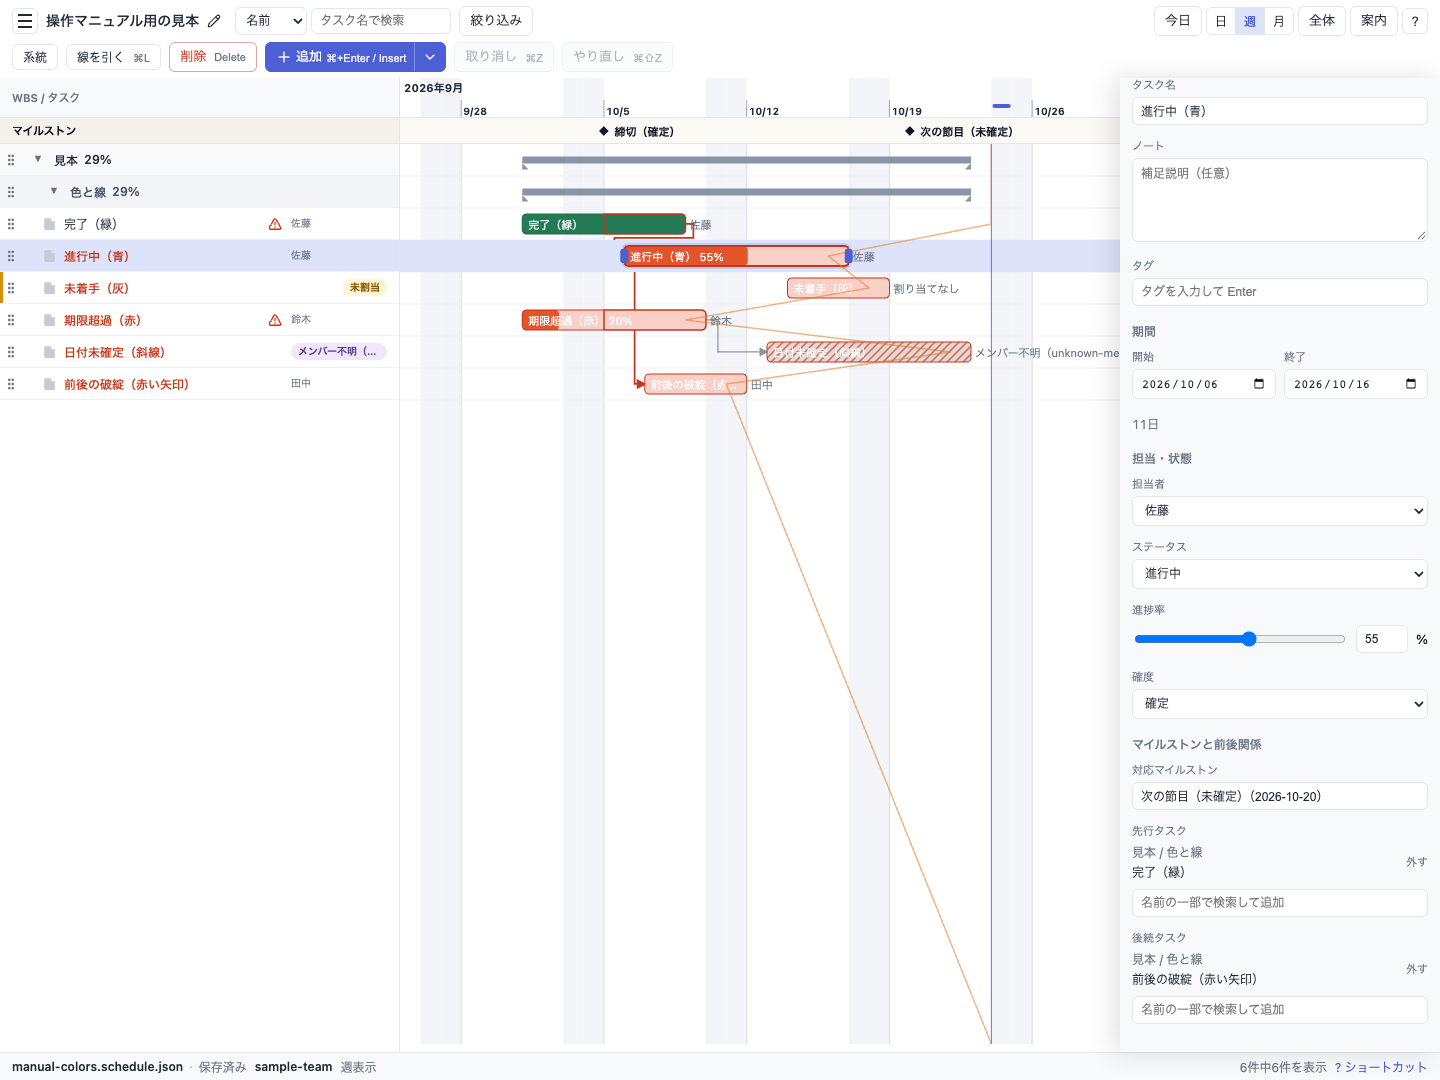The image size is (1440, 1080).
Task: Open the ? help button
Action: [1415, 21]
